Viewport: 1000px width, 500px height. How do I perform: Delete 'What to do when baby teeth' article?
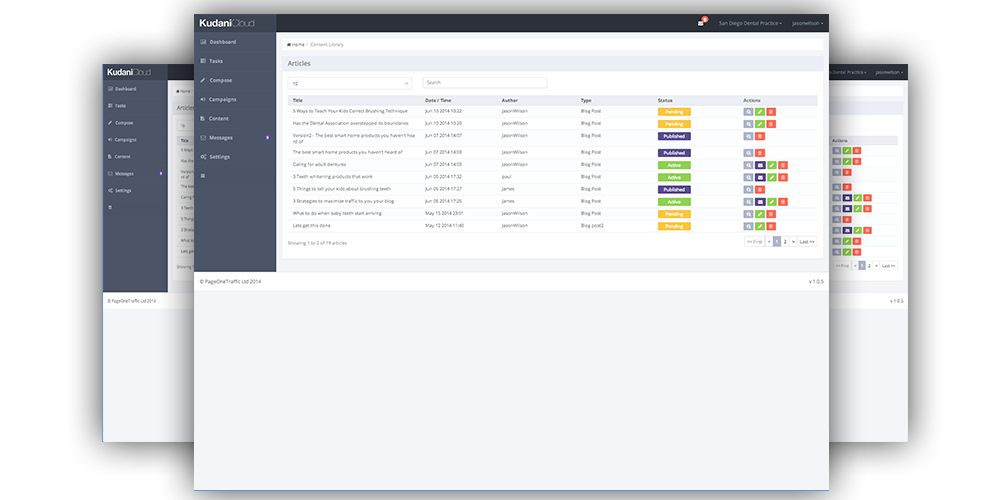click(x=771, y=214)
